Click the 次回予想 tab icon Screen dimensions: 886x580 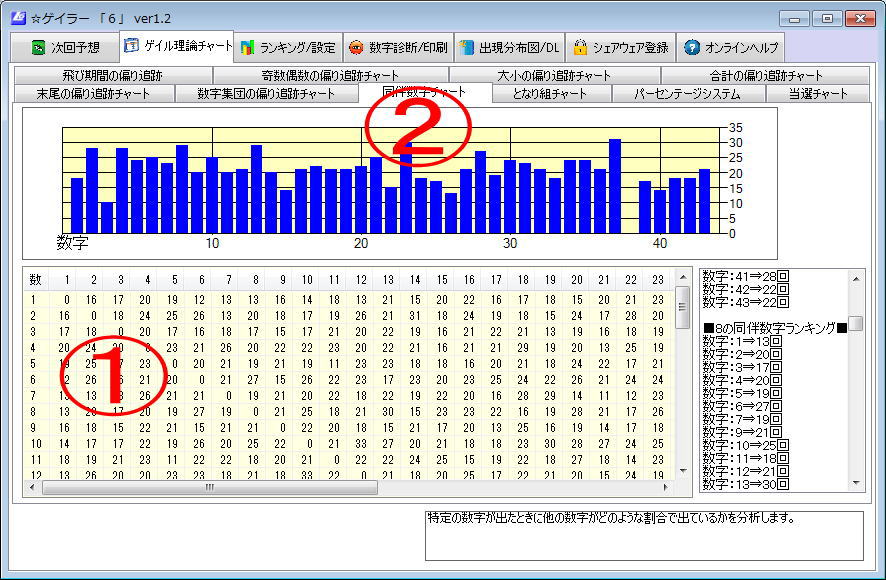(x=37, y=47)
